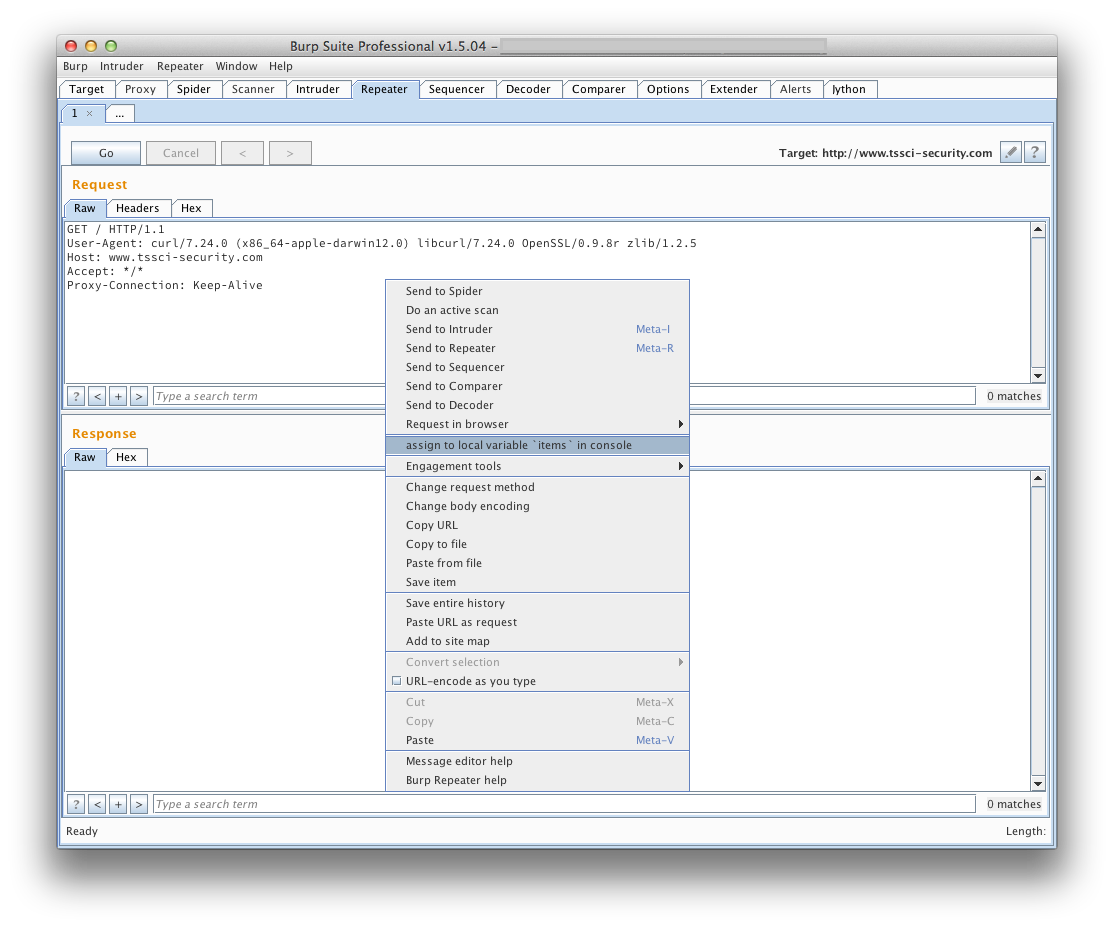Screen dimensions: 1114x928
Task: Click the plus button in response search bar
Action: 118,804
